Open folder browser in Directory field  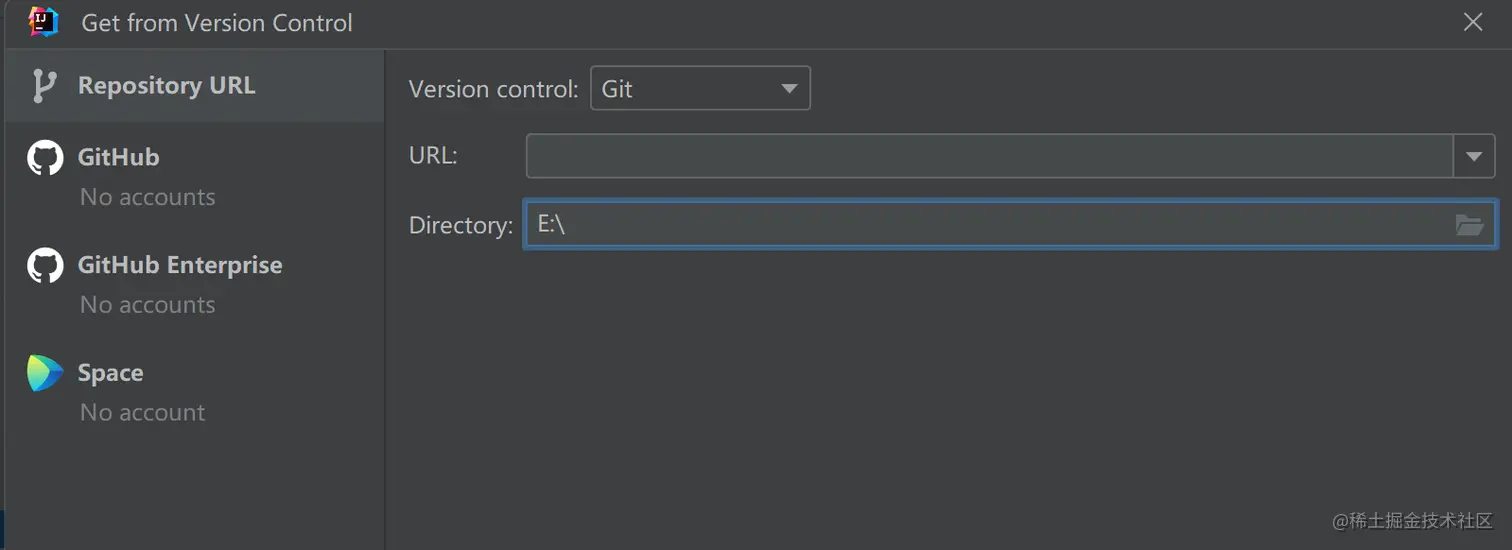tap(1469, 225)
